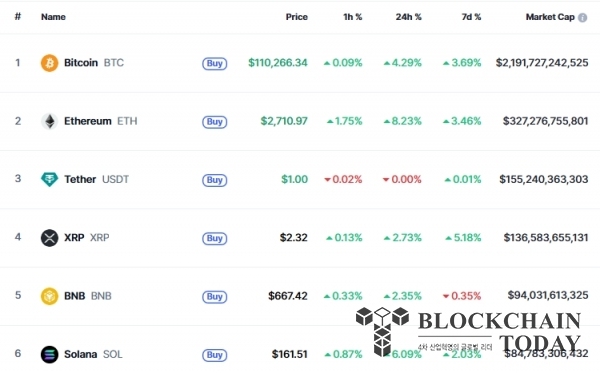Image resolution: width=600 pixels, height=373 pixels.
Task: Click the Bitcoin coin logo icon
Action: (x=49, y=63)
